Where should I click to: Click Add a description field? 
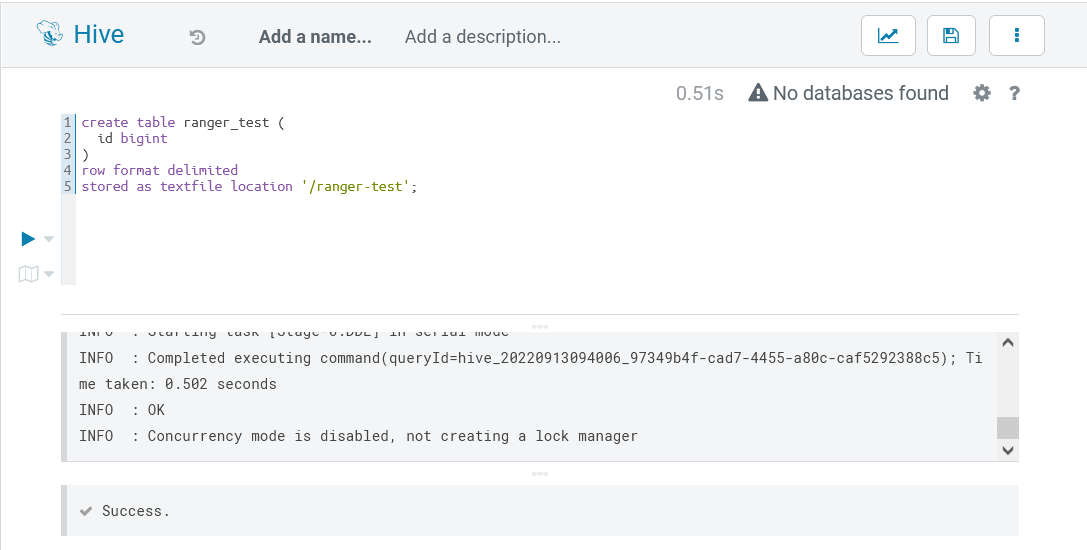click(483, 37)
